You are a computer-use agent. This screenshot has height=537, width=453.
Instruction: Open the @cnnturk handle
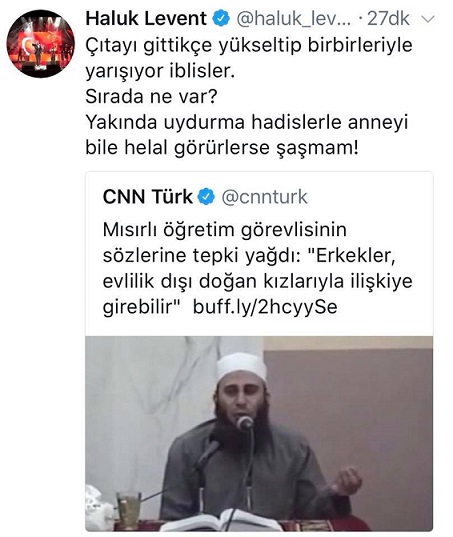point(264,197)
